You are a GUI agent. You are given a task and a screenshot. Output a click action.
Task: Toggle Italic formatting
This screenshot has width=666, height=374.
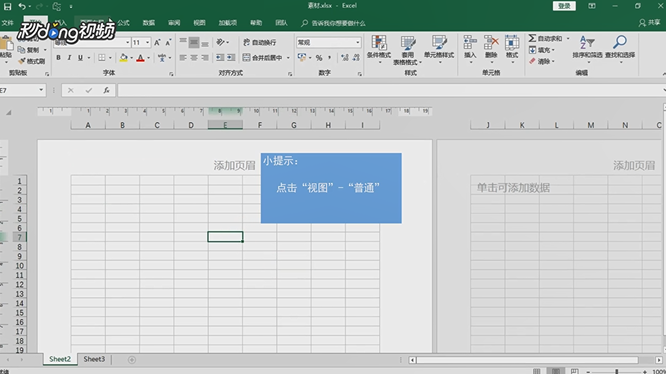69,58
